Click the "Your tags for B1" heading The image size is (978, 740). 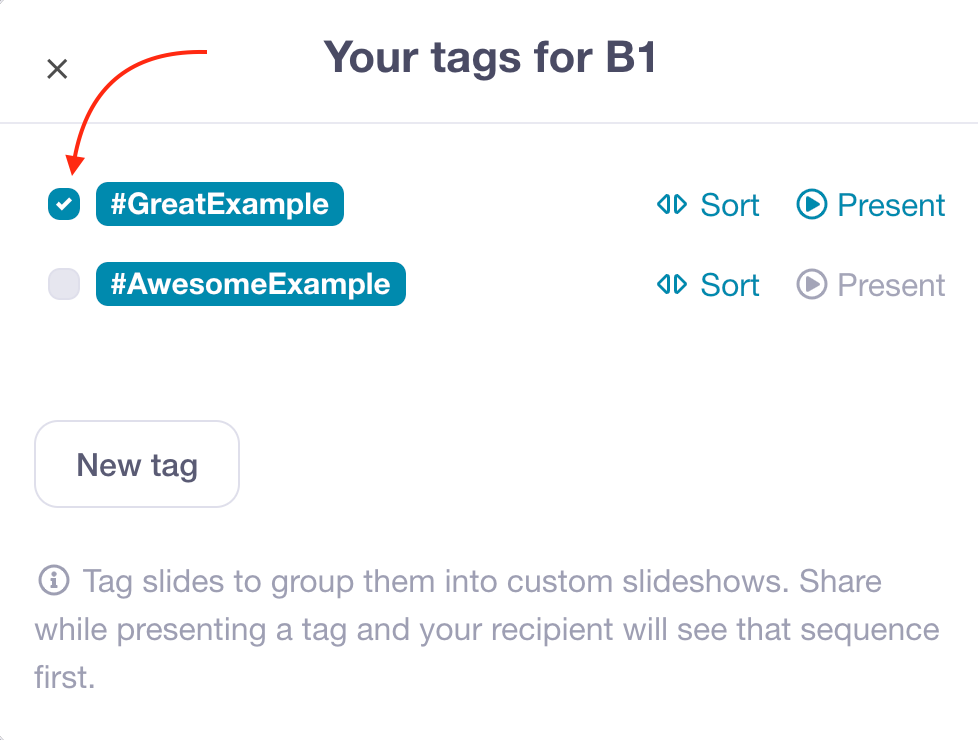490,58
